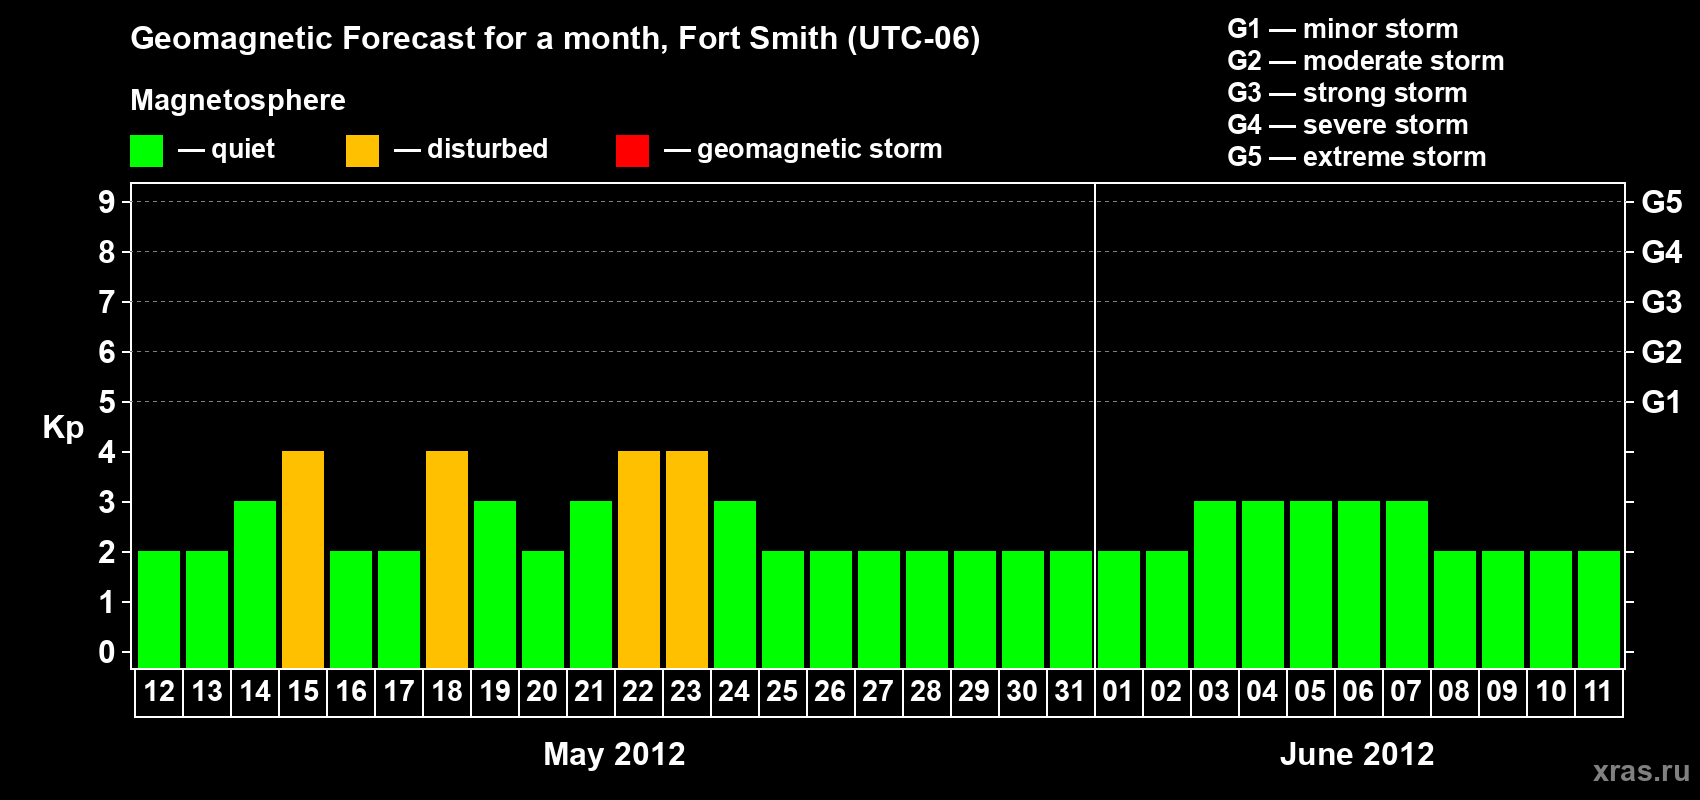Click the date label 02 under June

click(x=1167, y=692)
